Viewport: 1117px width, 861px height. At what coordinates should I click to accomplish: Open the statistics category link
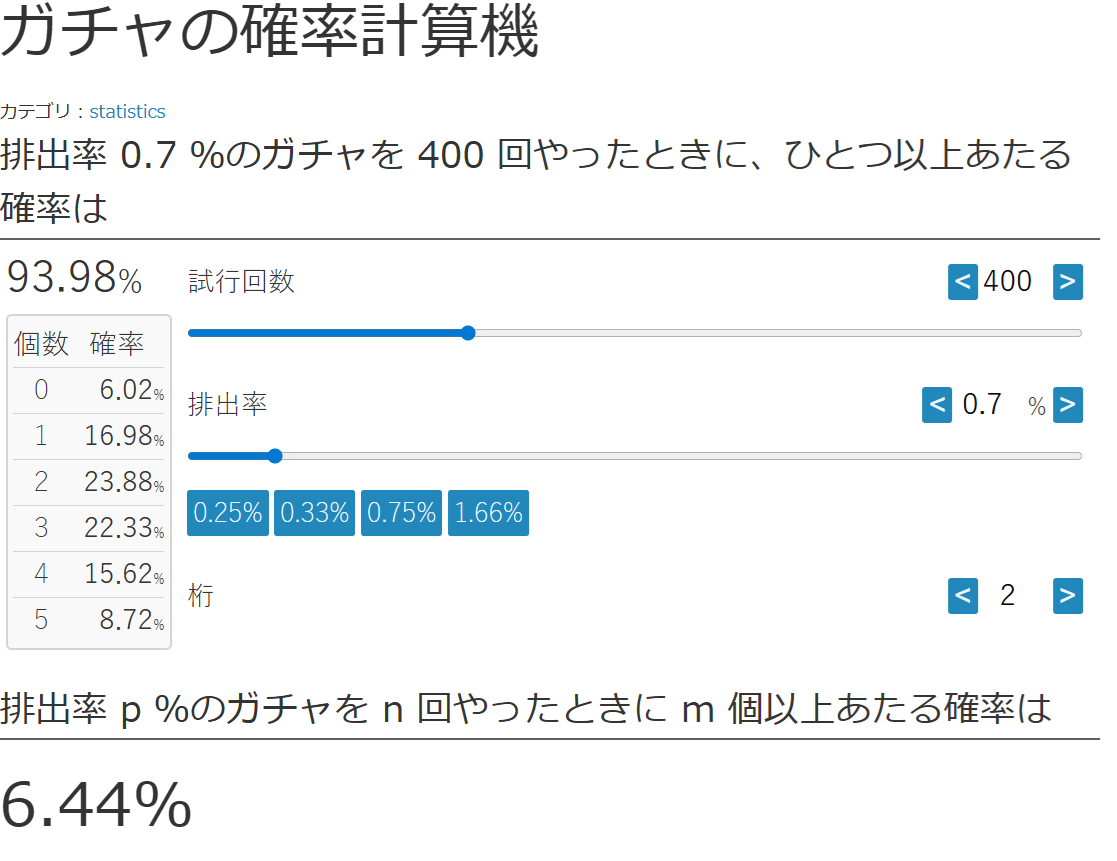(127, 112)
